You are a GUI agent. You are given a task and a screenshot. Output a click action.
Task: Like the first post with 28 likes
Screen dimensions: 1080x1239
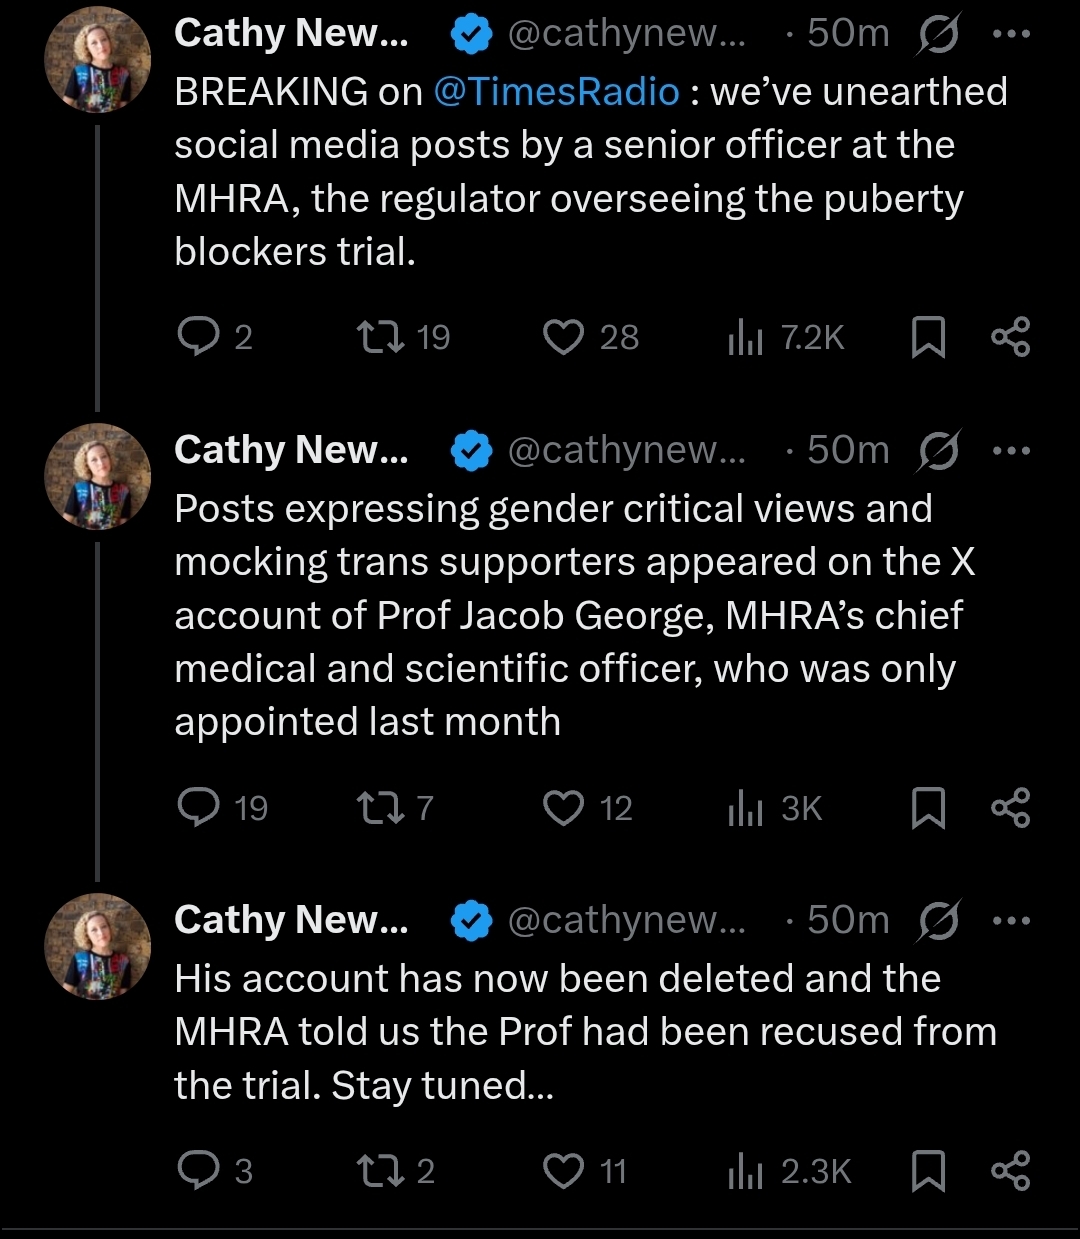click(563, 337)
